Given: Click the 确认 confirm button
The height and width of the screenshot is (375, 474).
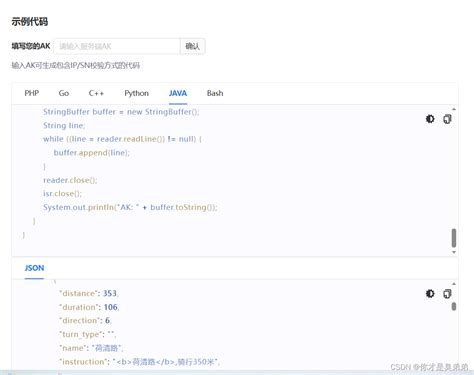Looking at the screenshot, I should 193,46.
